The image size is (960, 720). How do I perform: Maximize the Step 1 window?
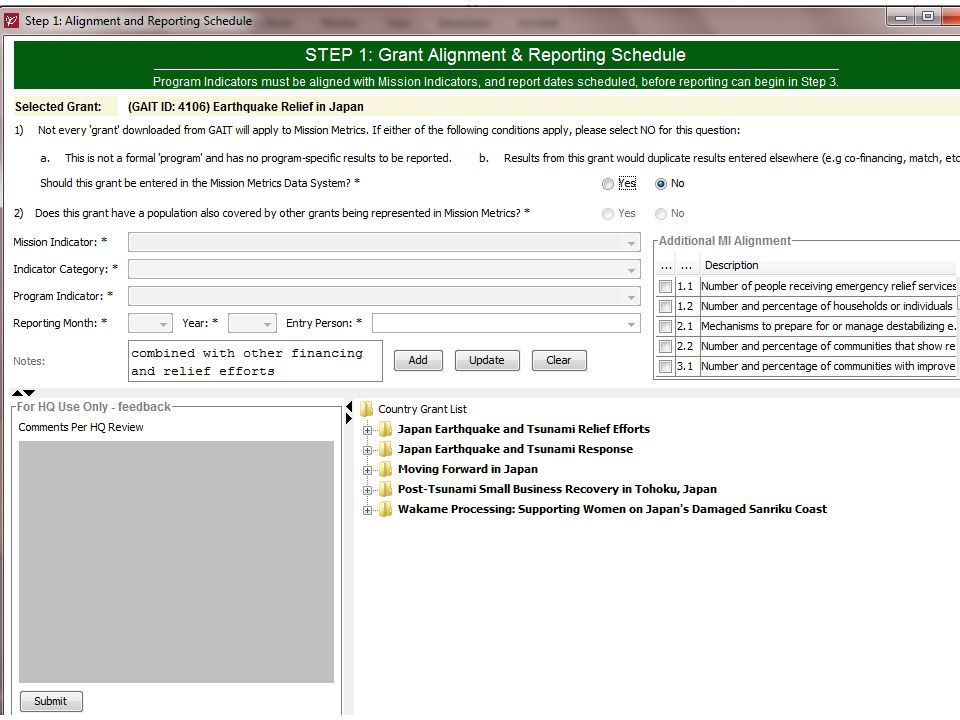click(x=928, y=17)
